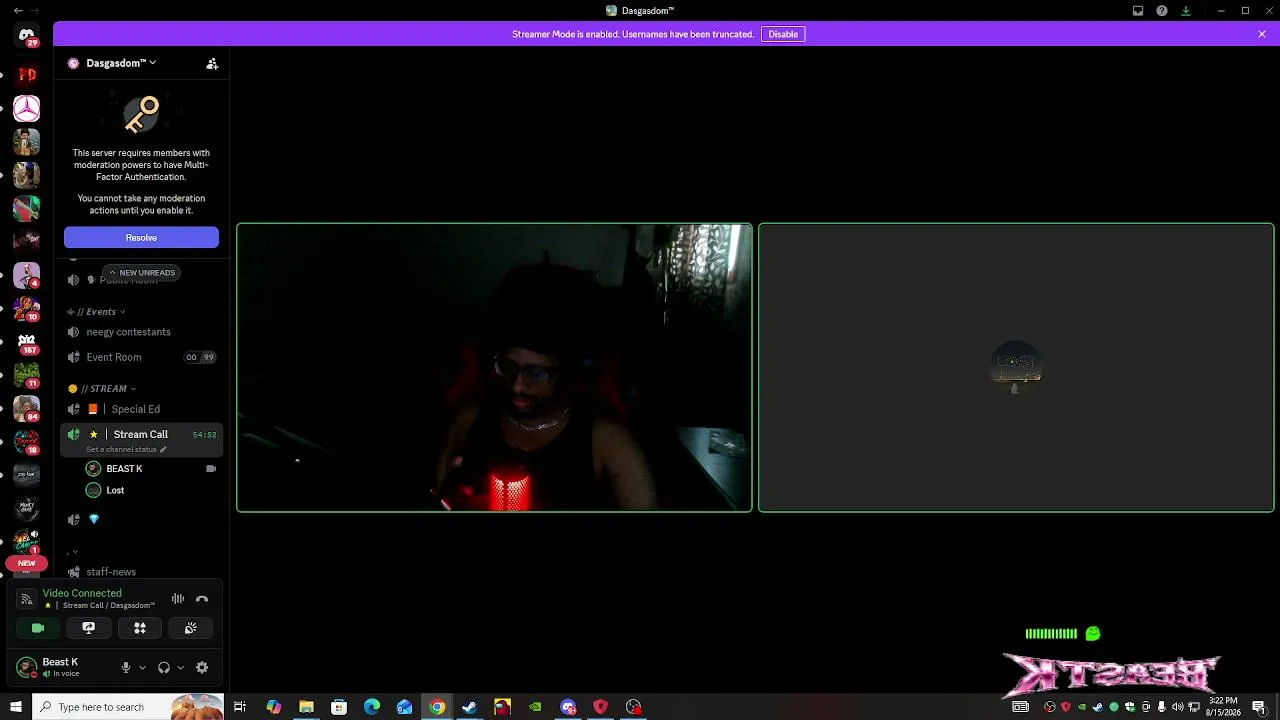Screen dimensions: 1280x720
Task: Turn off the camera
Action: [x=38, y=628]
